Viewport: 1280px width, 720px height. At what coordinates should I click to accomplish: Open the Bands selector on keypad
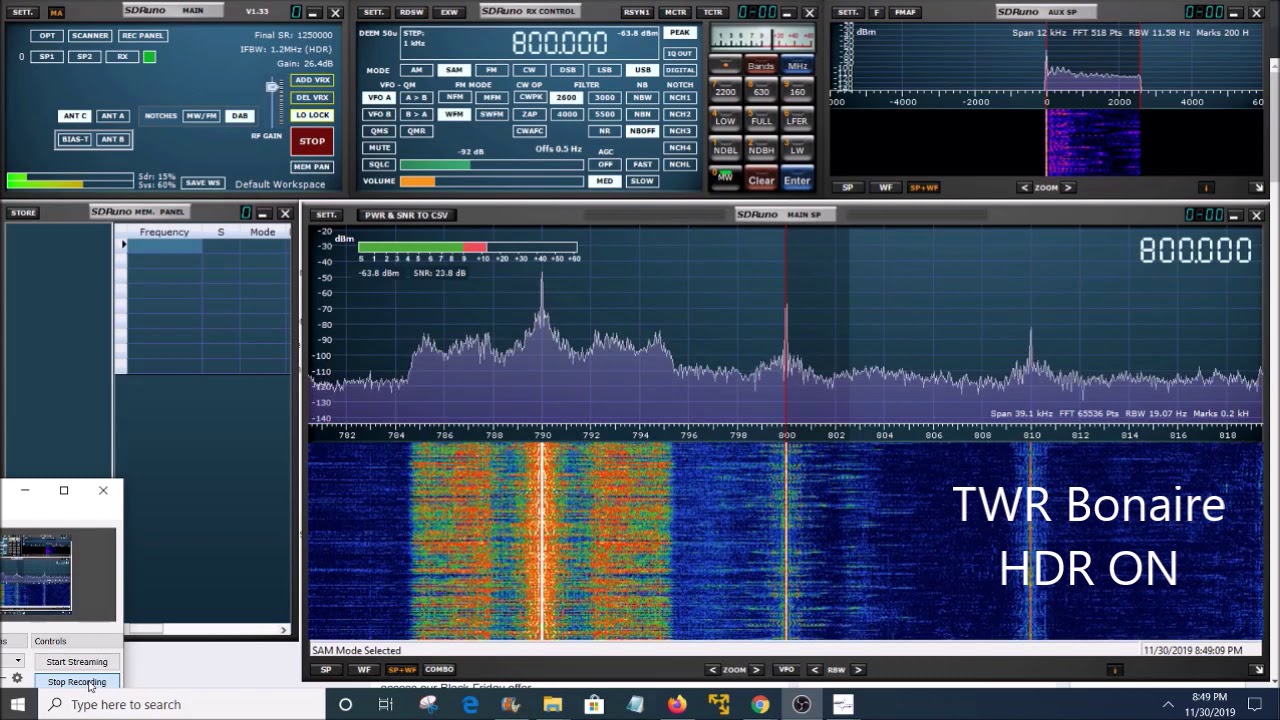pyautogui.click(x=761, y=67)
